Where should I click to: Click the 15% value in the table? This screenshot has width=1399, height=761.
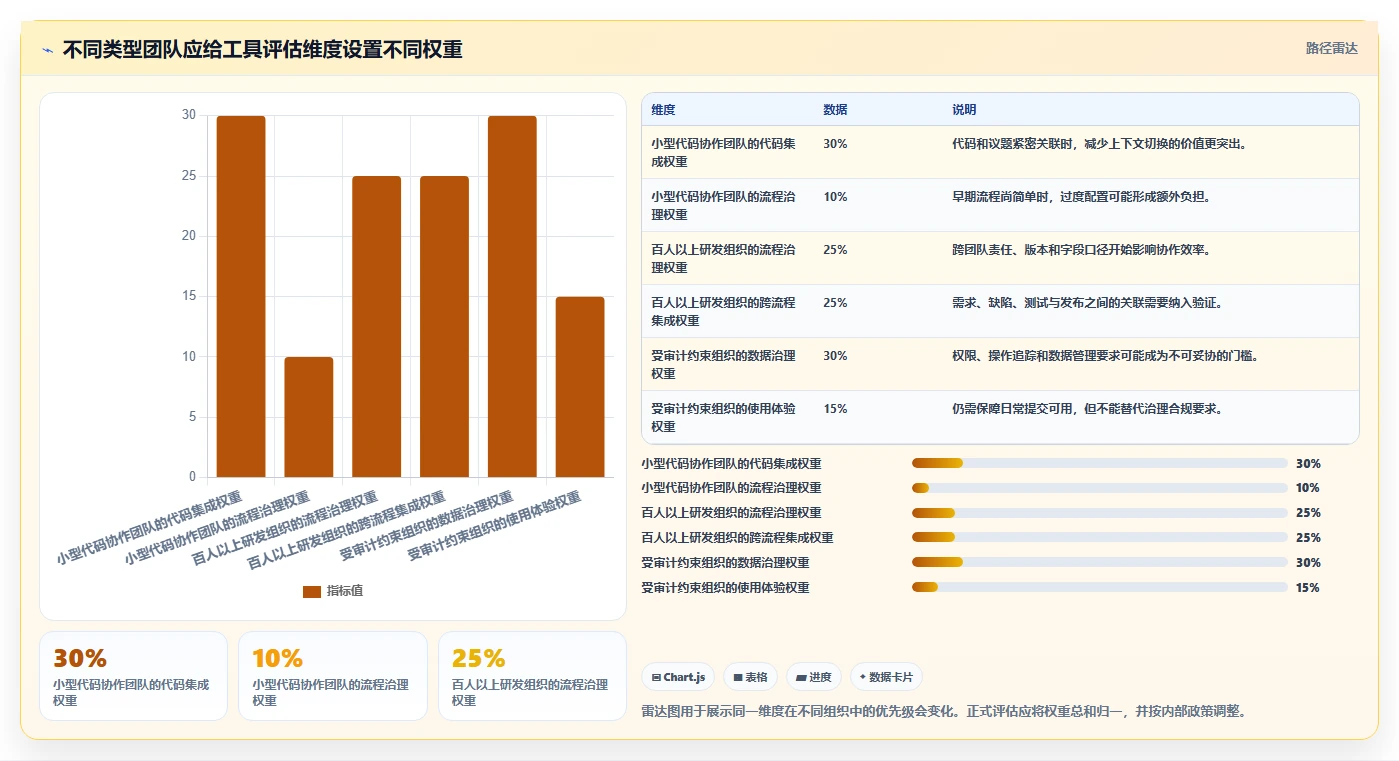pyautogui.click(x=835, y=409)
